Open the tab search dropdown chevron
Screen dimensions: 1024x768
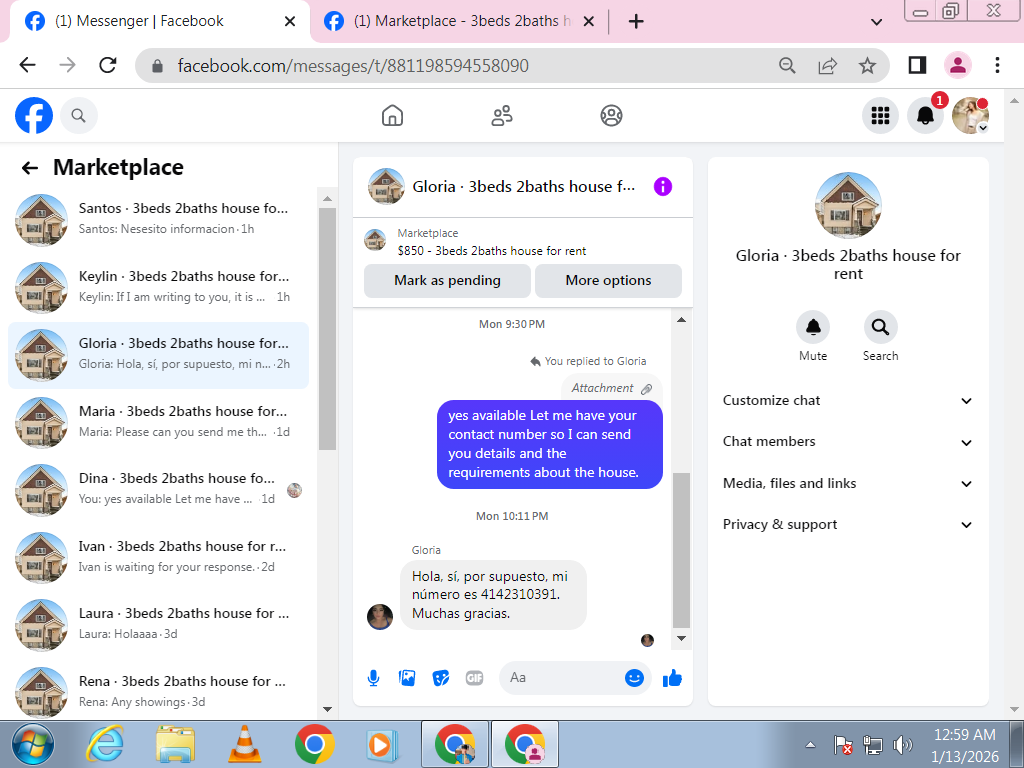tap(876, 22)
